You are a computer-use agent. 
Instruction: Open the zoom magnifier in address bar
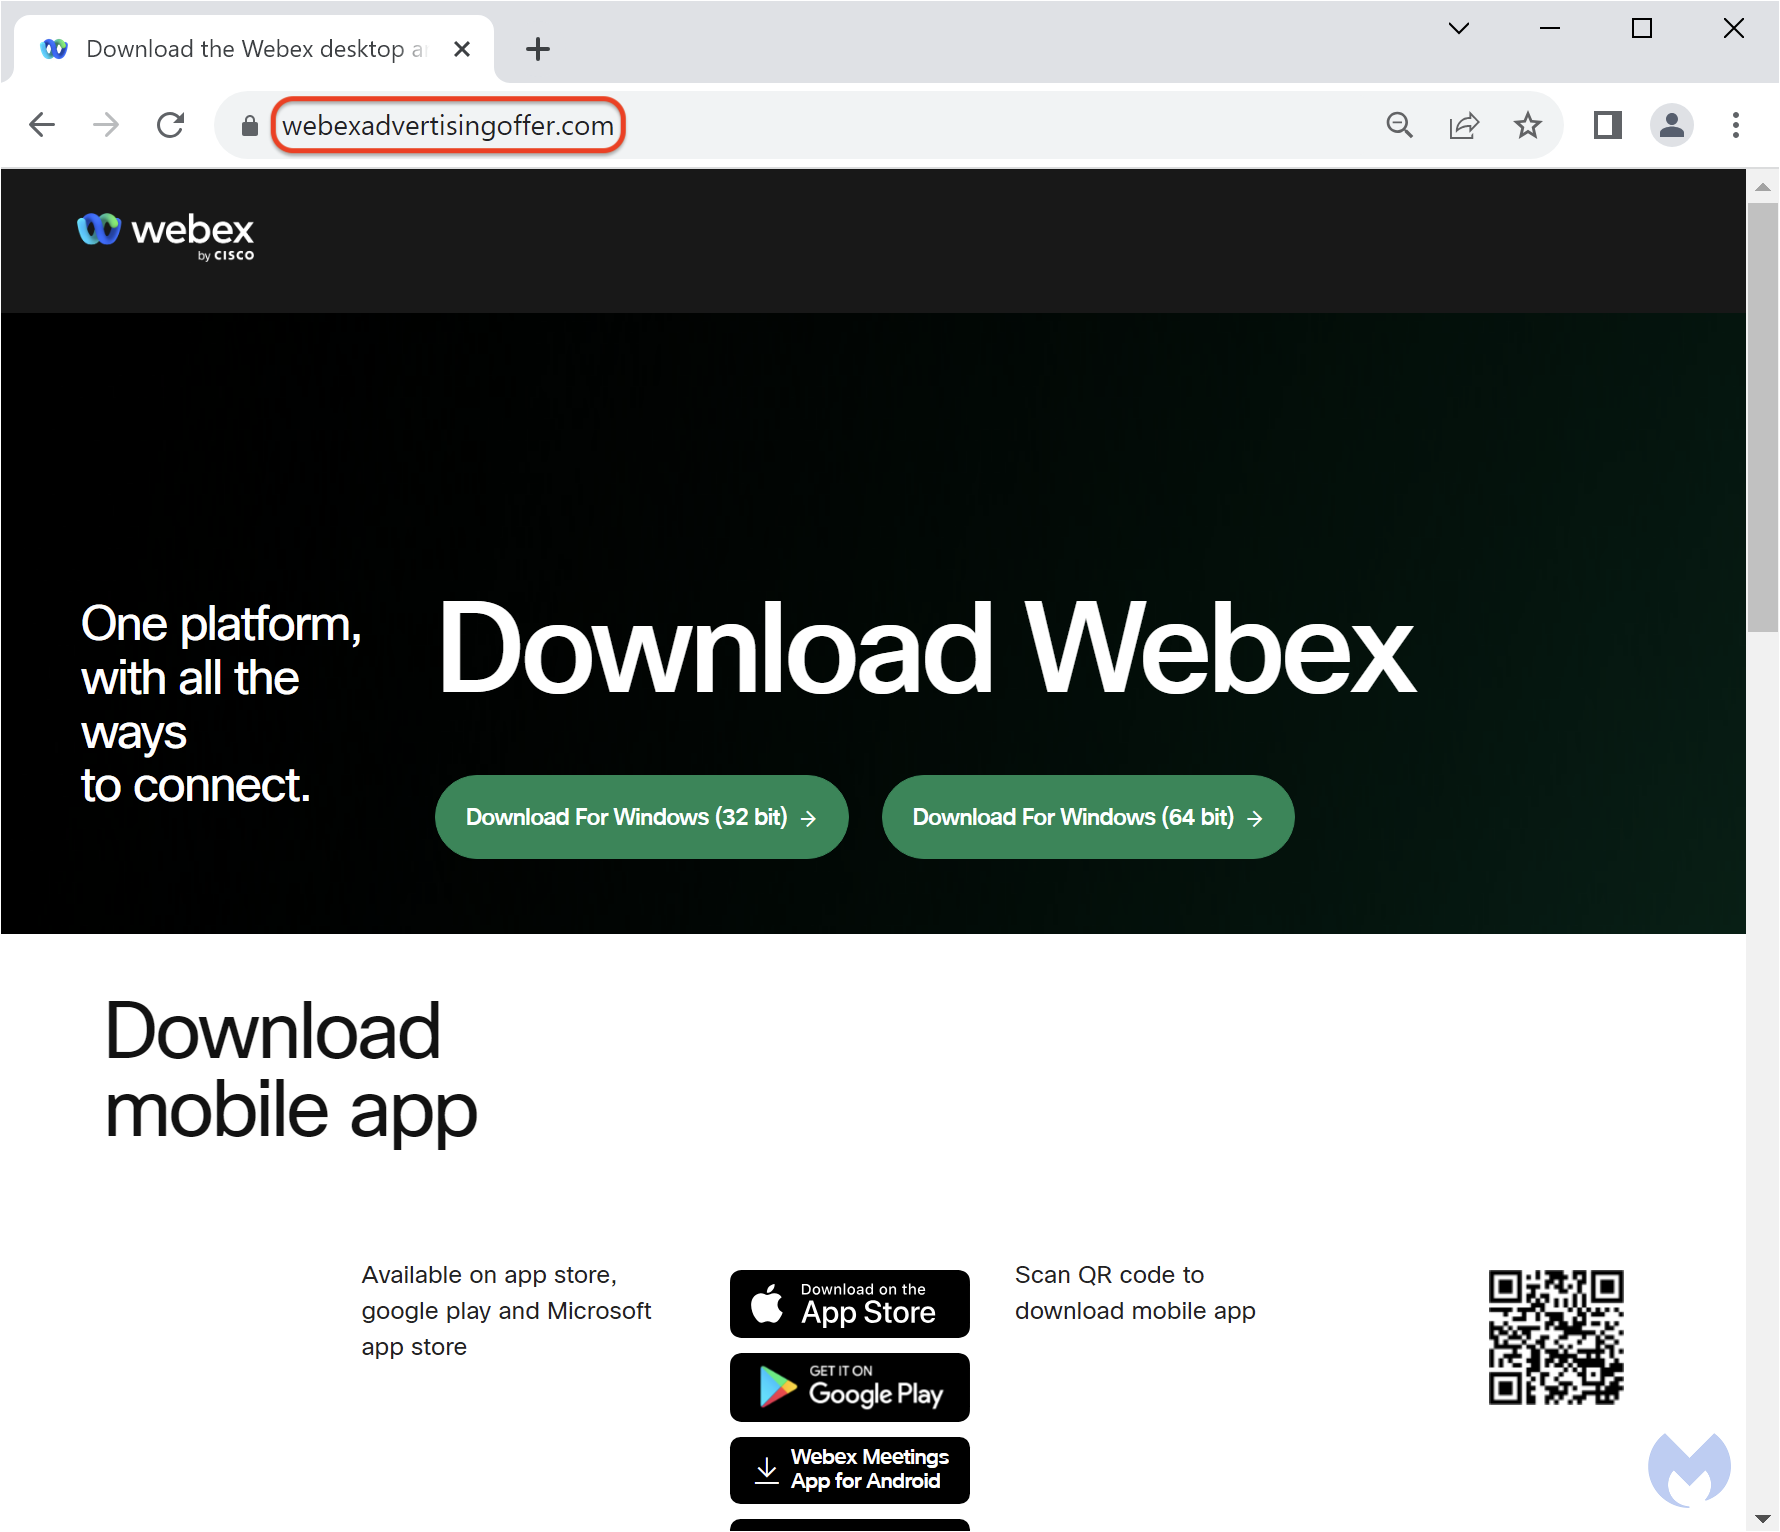tap(1400, 125)
